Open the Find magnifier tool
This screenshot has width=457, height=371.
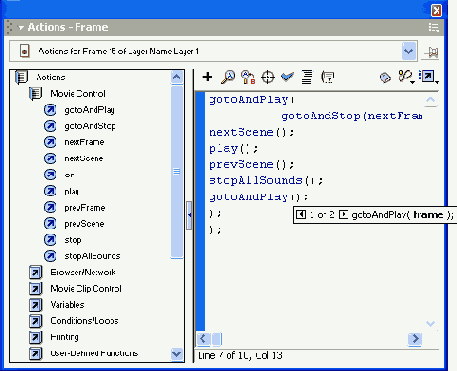[228, 77]
